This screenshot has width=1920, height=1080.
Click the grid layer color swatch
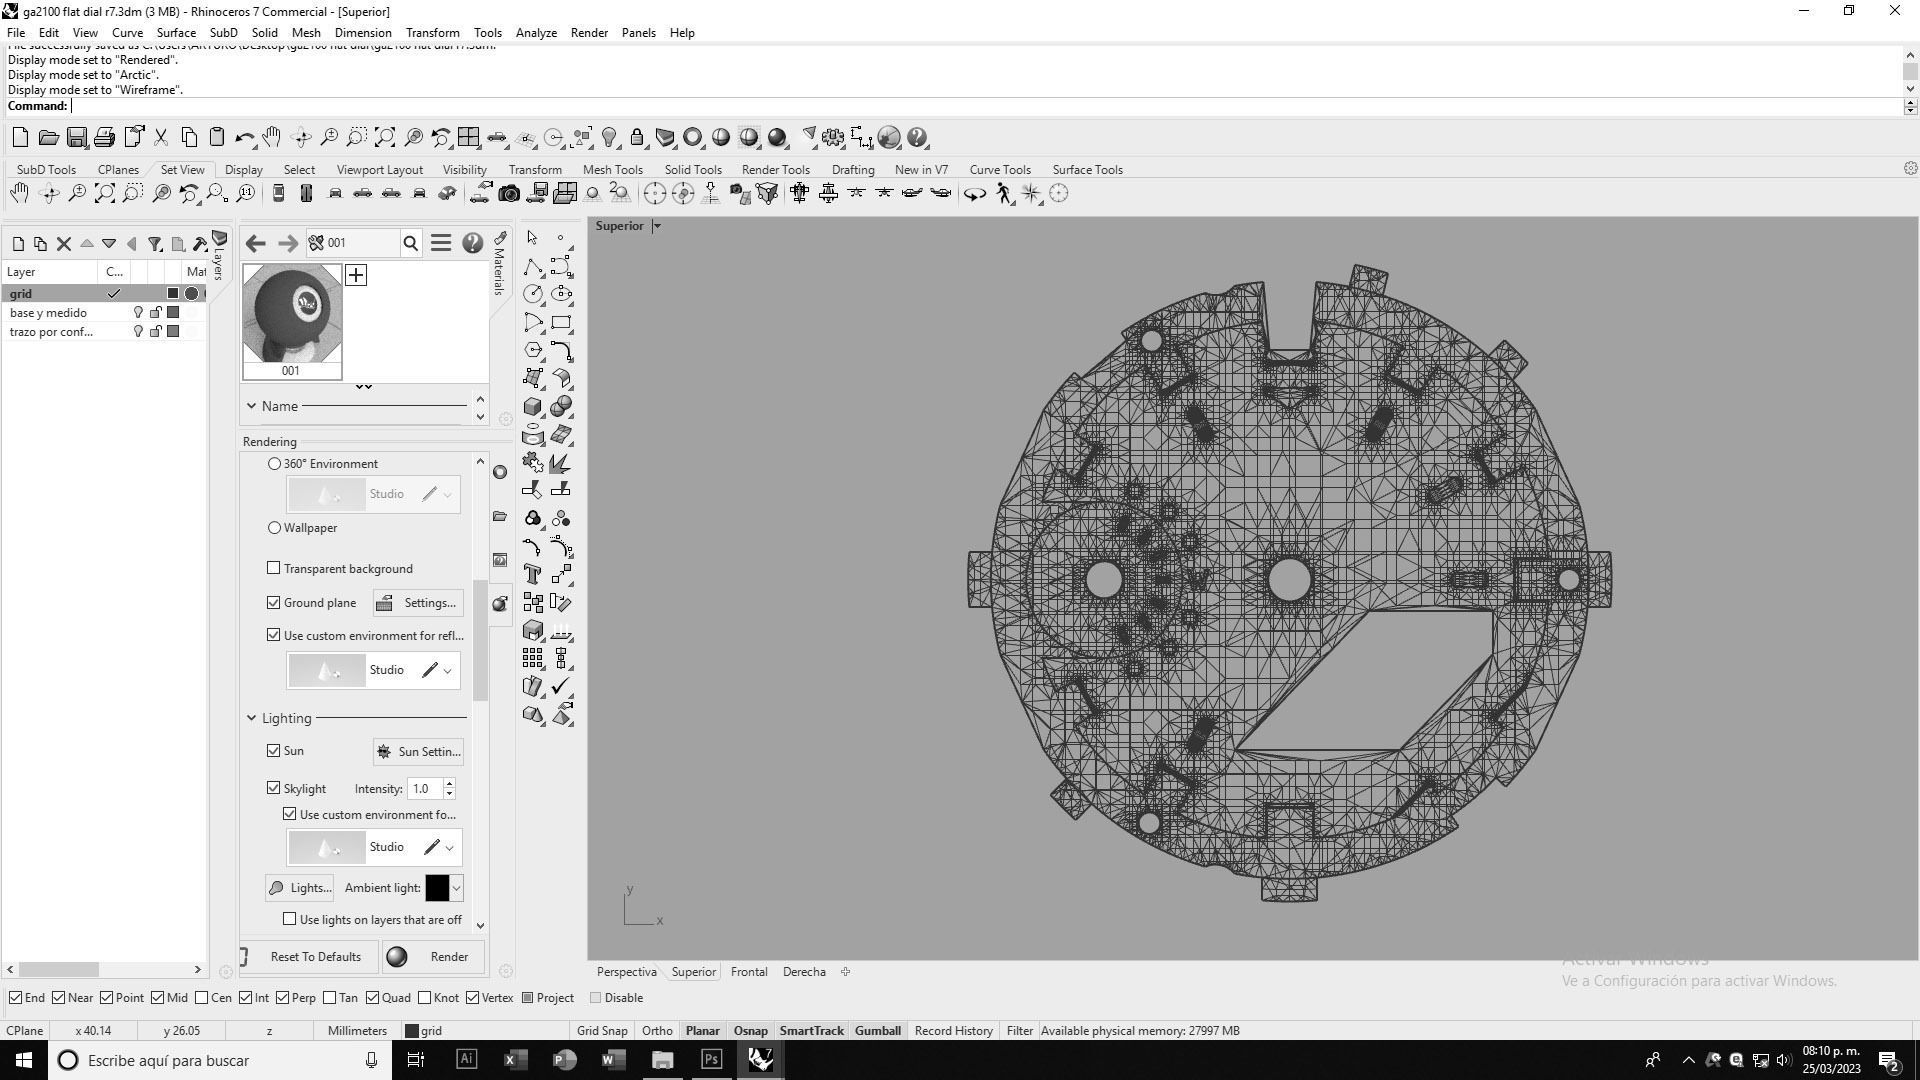pyautogui.click(x=173, y=294)
